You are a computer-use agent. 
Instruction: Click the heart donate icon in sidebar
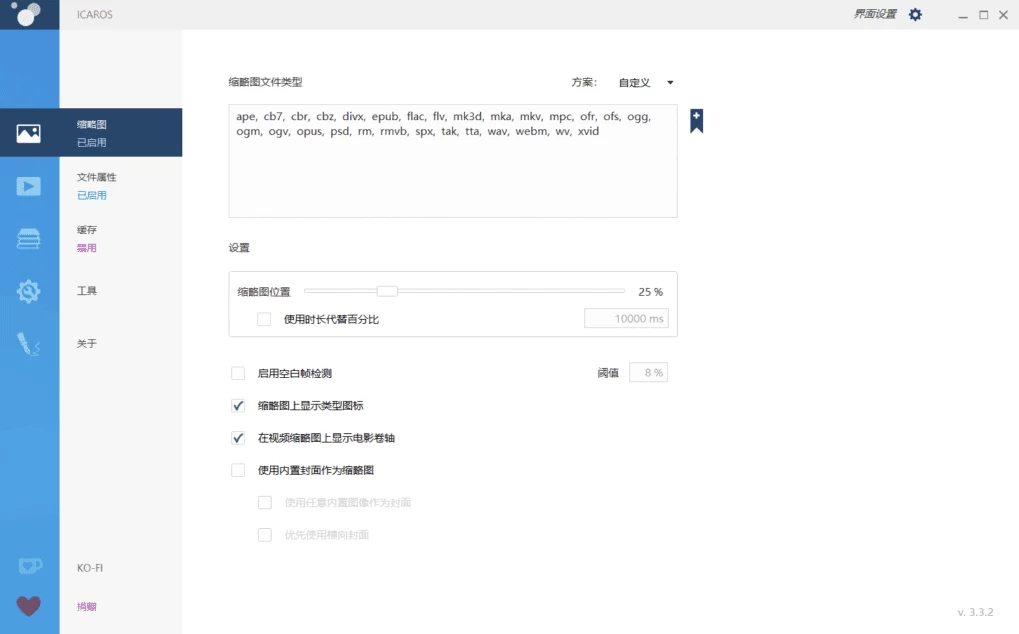[x=29, y=605]
